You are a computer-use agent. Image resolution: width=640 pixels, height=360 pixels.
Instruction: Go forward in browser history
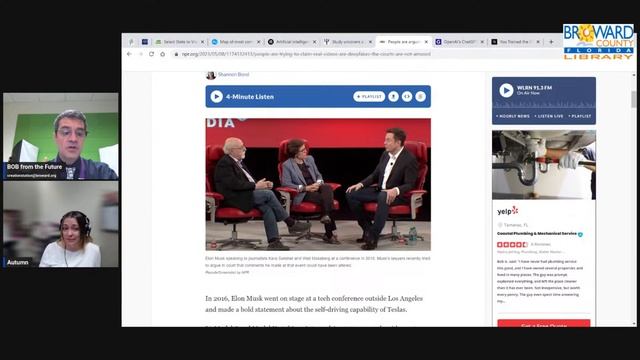pos(141,54)
